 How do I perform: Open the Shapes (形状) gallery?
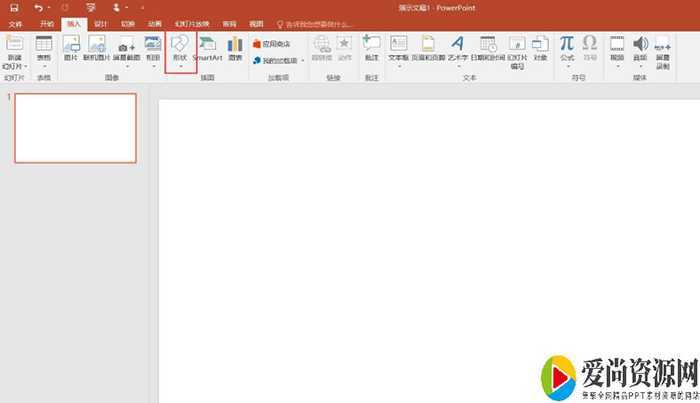pos(180,49)
